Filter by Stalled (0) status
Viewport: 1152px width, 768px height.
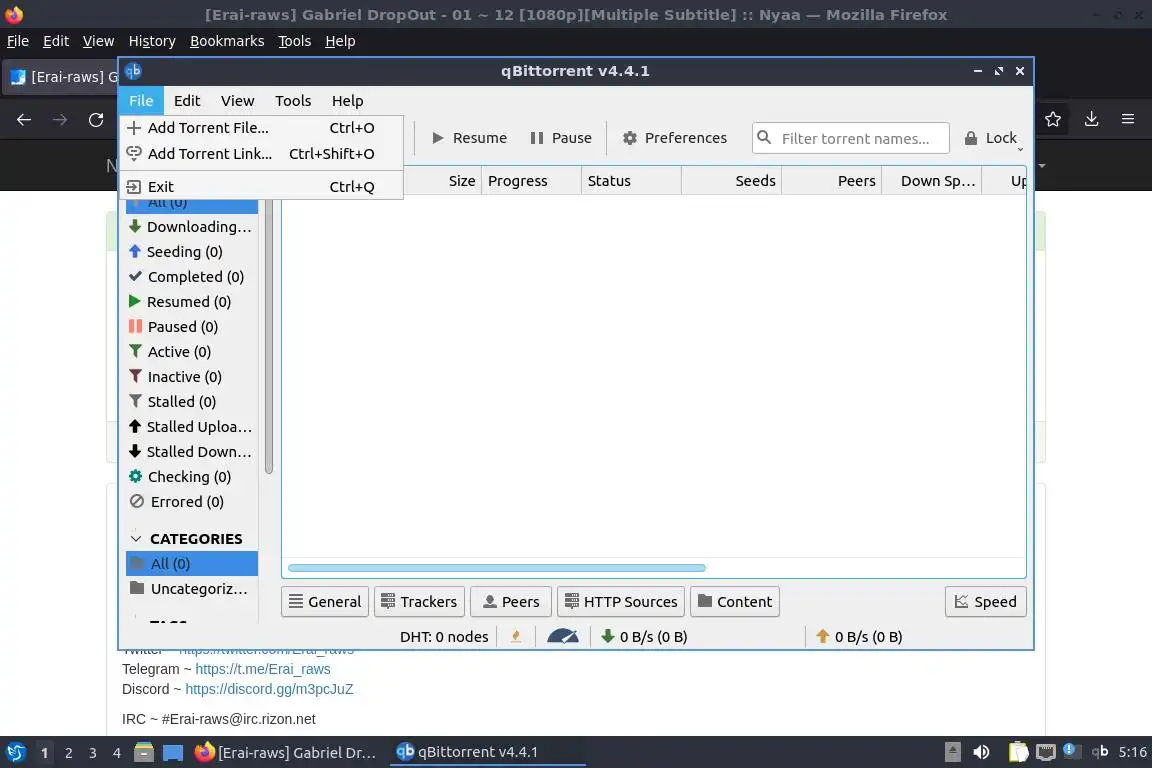tap(192, 402)
